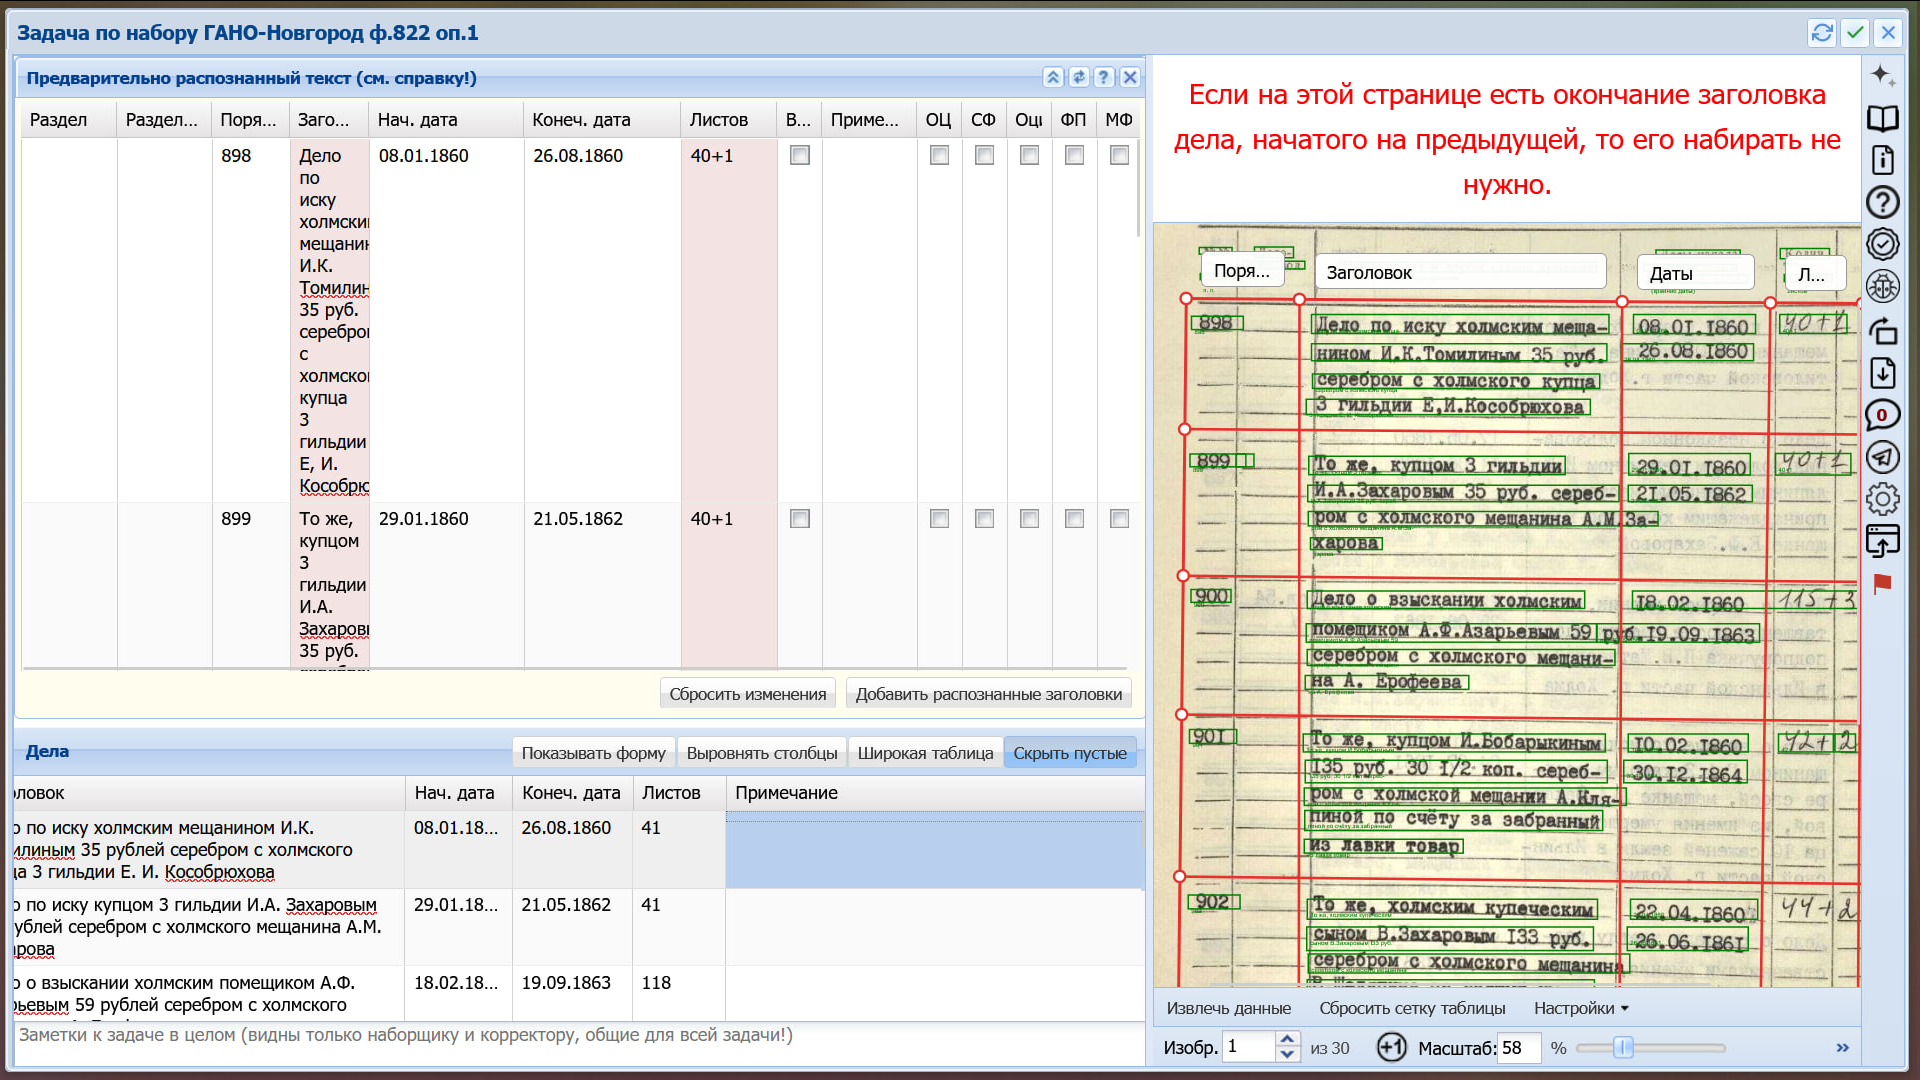Expand the Настройки dropdown menu
The image size is (1920, 1080).
click(1581, 1008)
